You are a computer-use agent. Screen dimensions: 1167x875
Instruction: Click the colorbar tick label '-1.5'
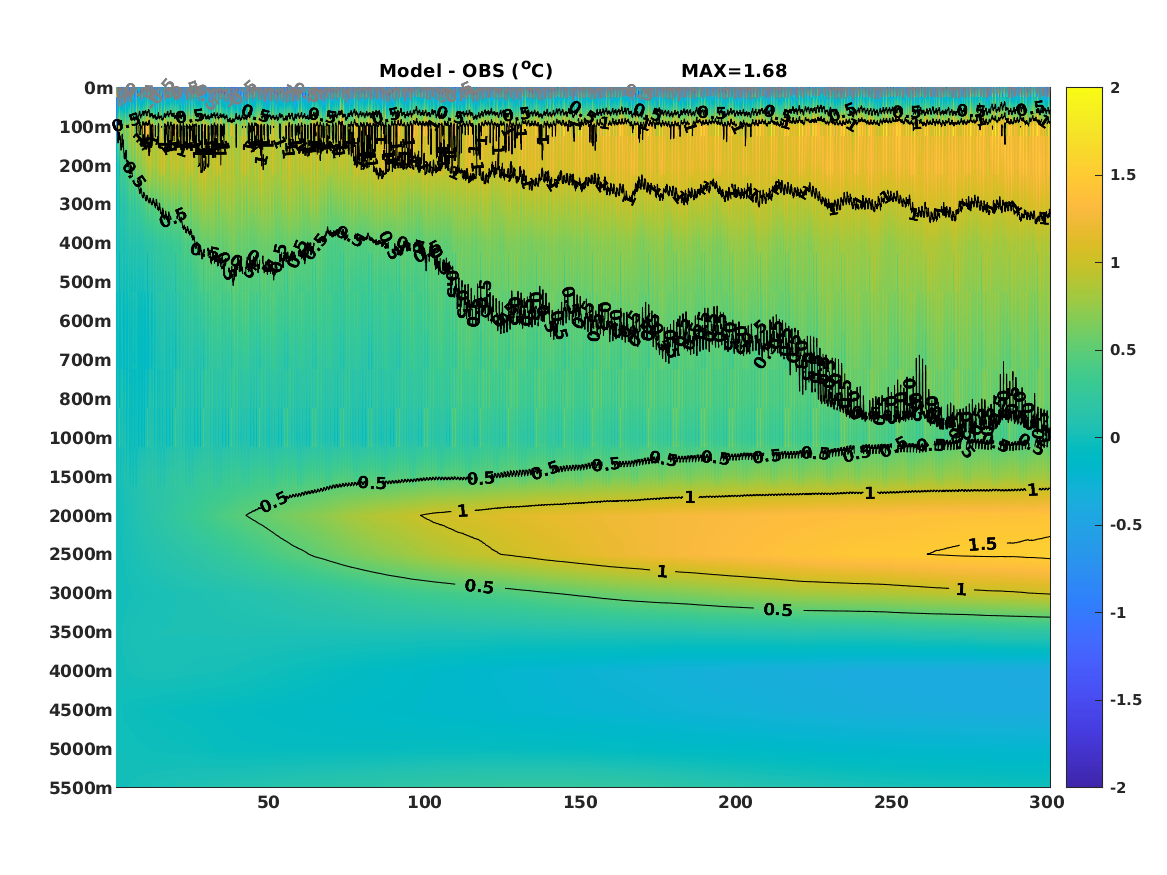[x=1125, y=699]
